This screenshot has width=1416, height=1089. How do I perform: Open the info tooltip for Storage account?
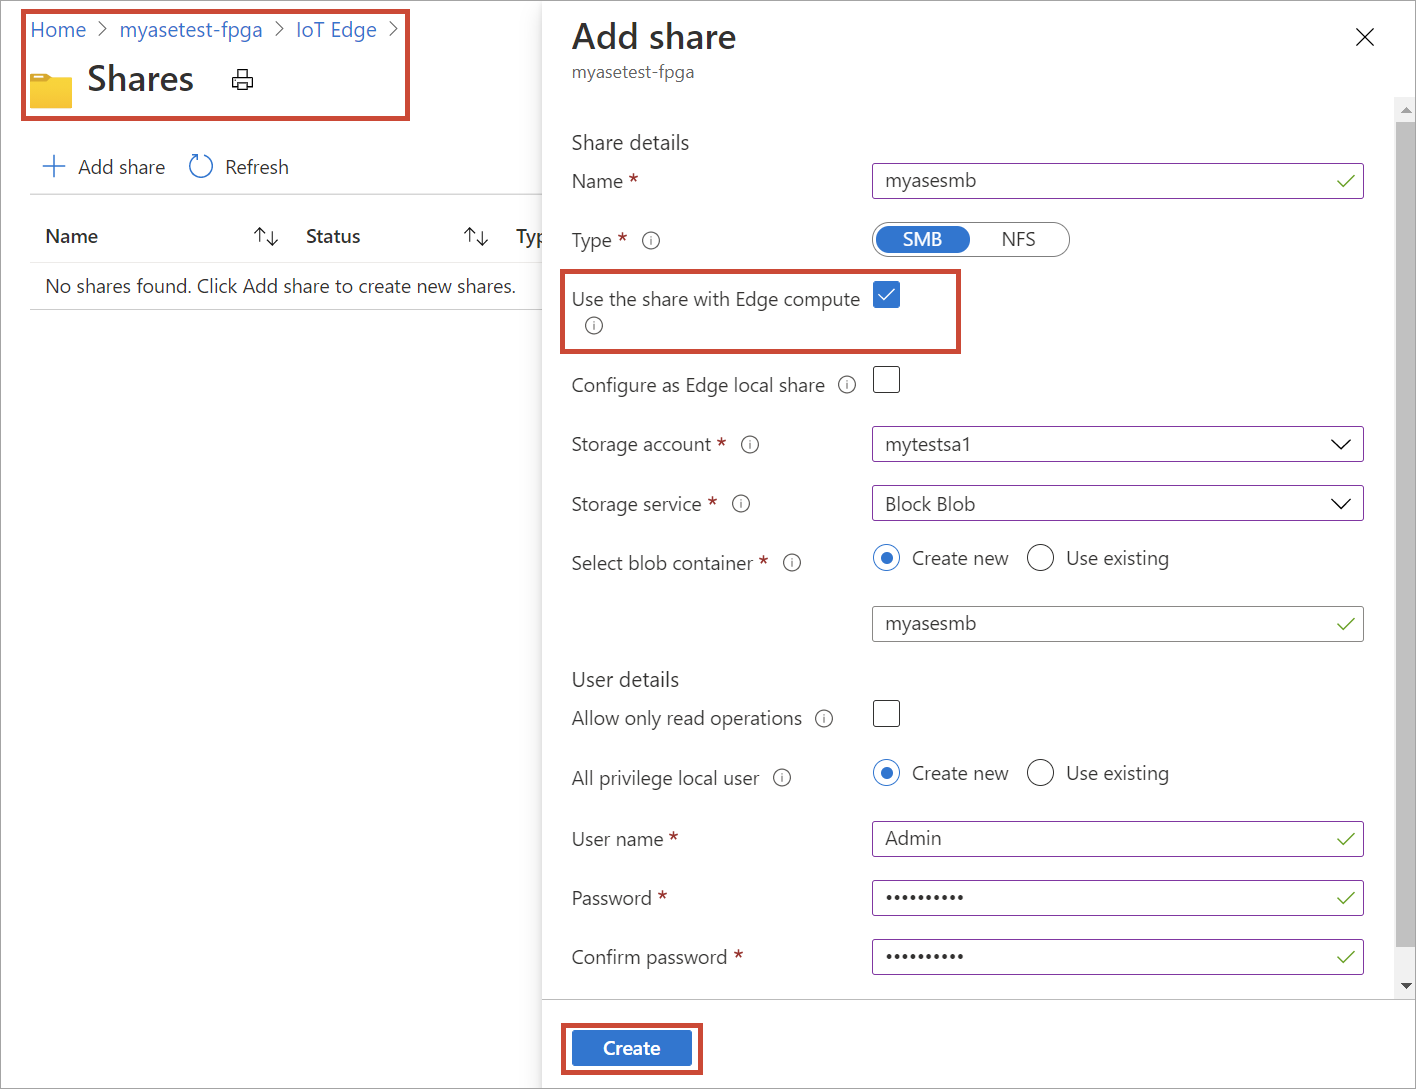coord(750,444)
